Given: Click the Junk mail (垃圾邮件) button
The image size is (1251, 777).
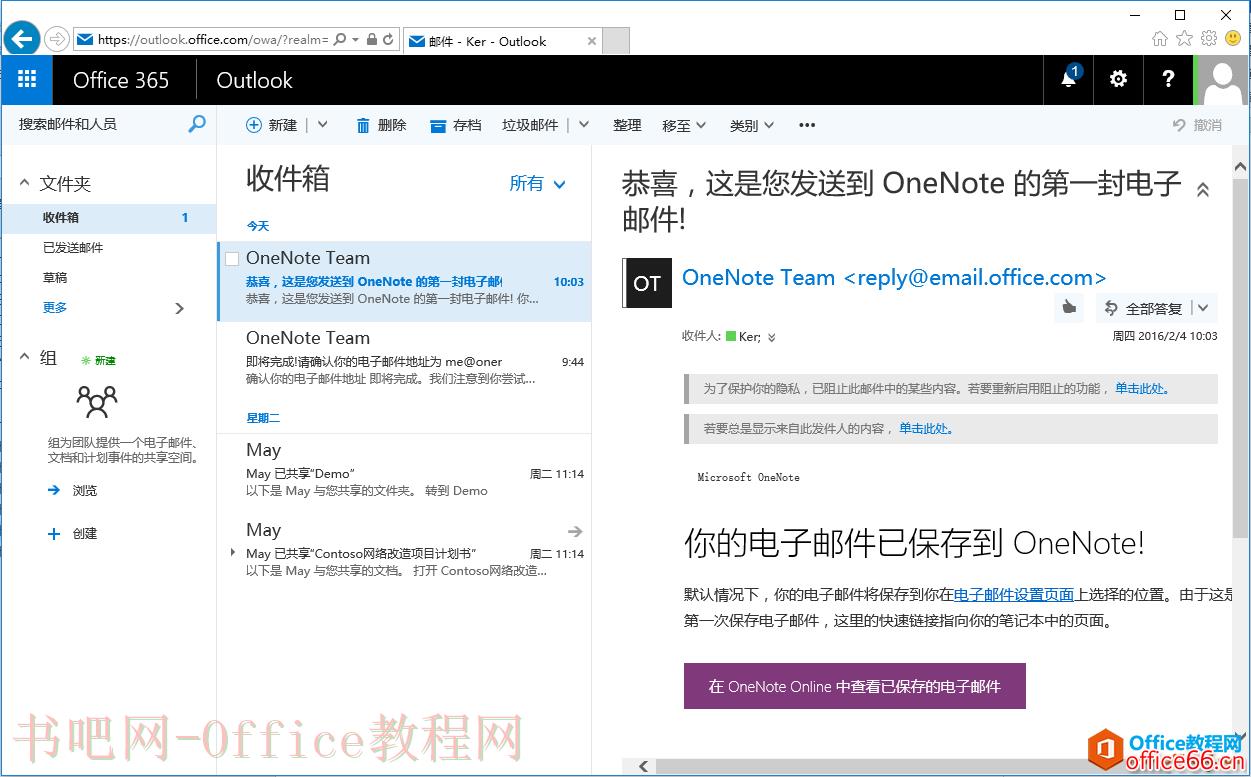Looking at the screenshot, I should [530, 125].
